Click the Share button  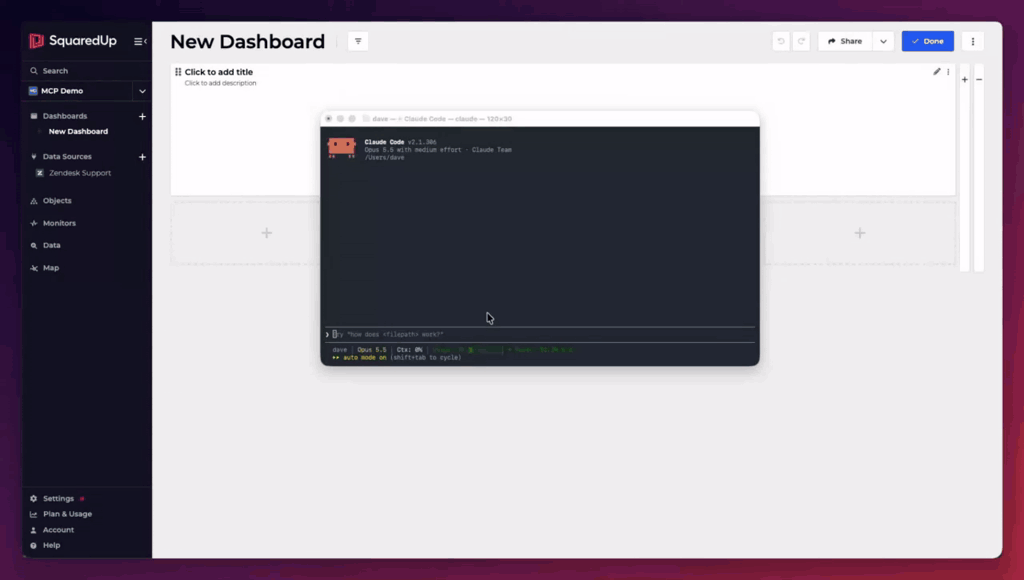(845, 41)
